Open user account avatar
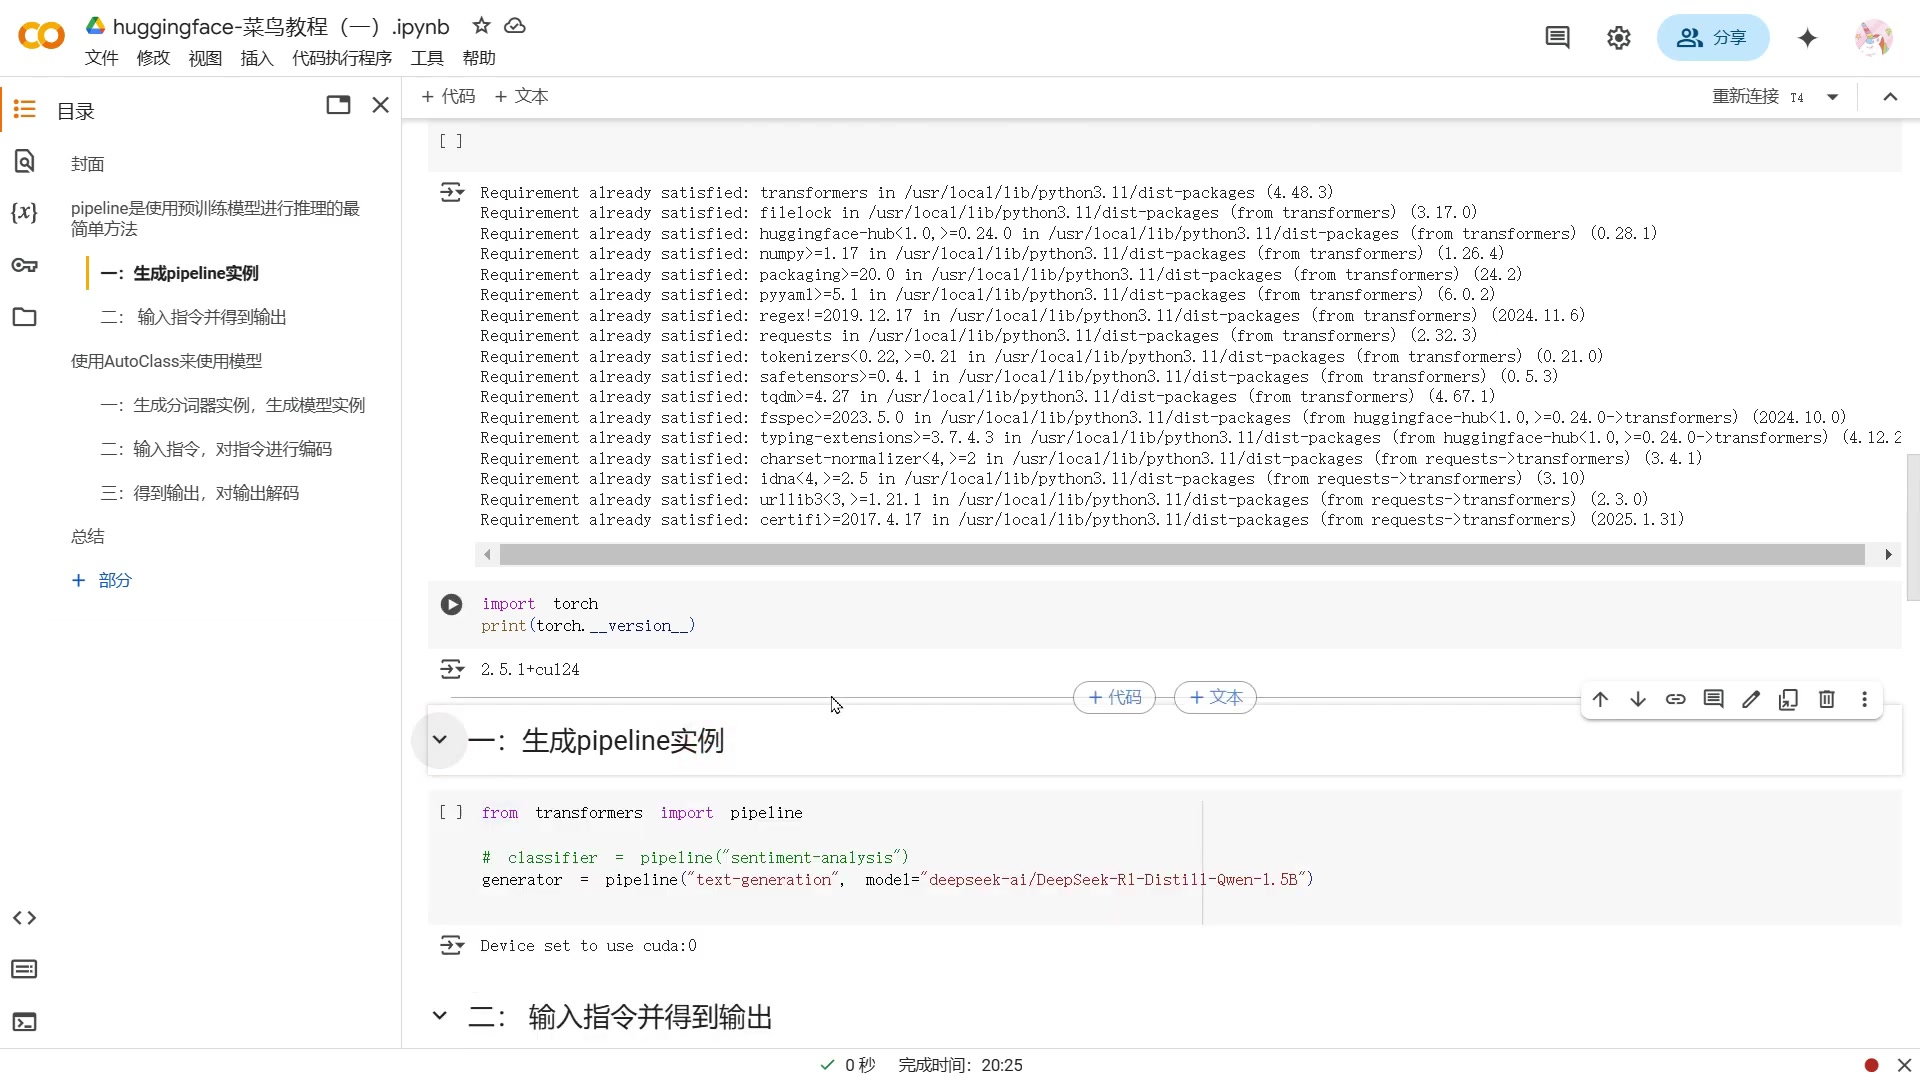Viewport: 1920px width, 1080px height. pos(1873,38)
